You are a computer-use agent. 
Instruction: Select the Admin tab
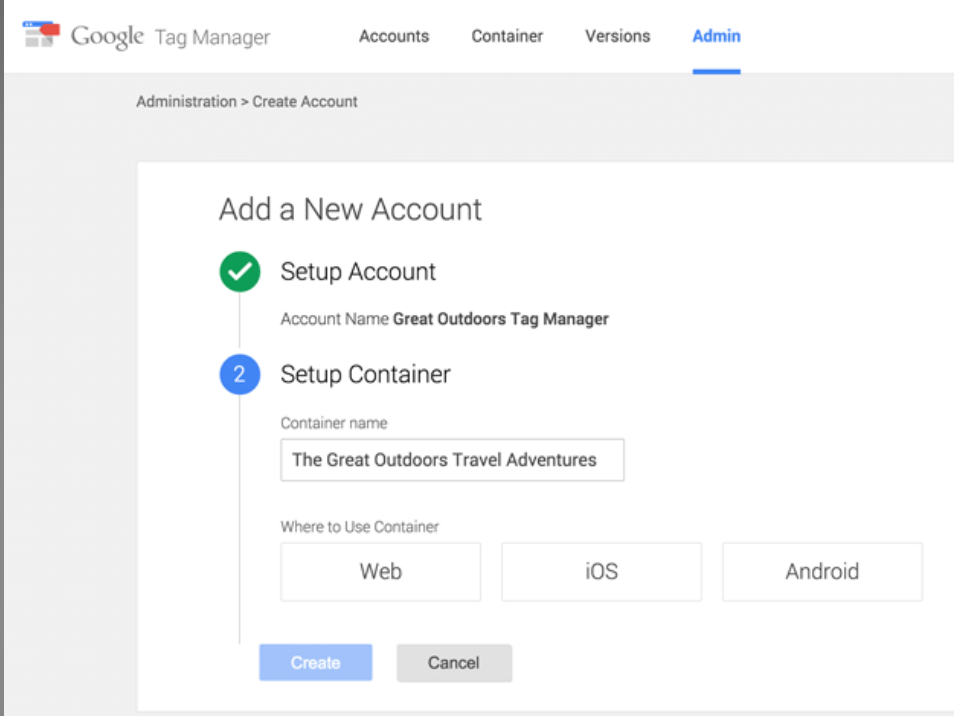coord(716,36)
